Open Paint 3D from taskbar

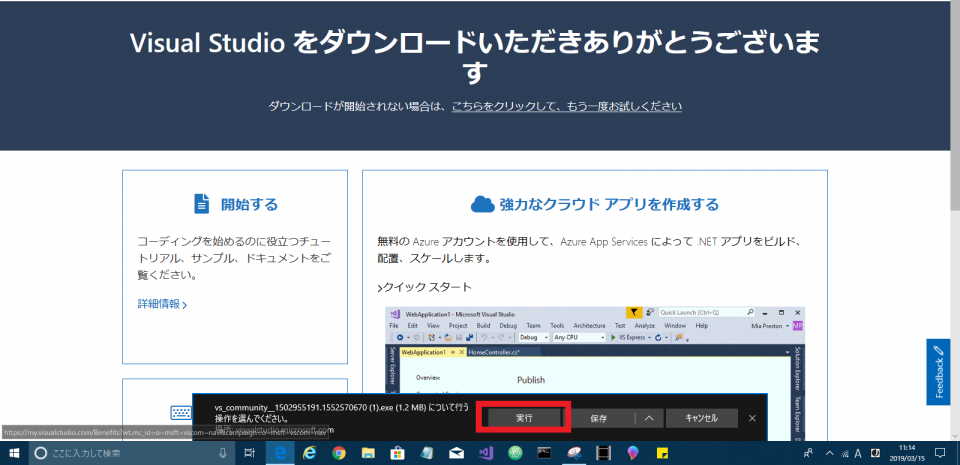(x=632, y=453)
